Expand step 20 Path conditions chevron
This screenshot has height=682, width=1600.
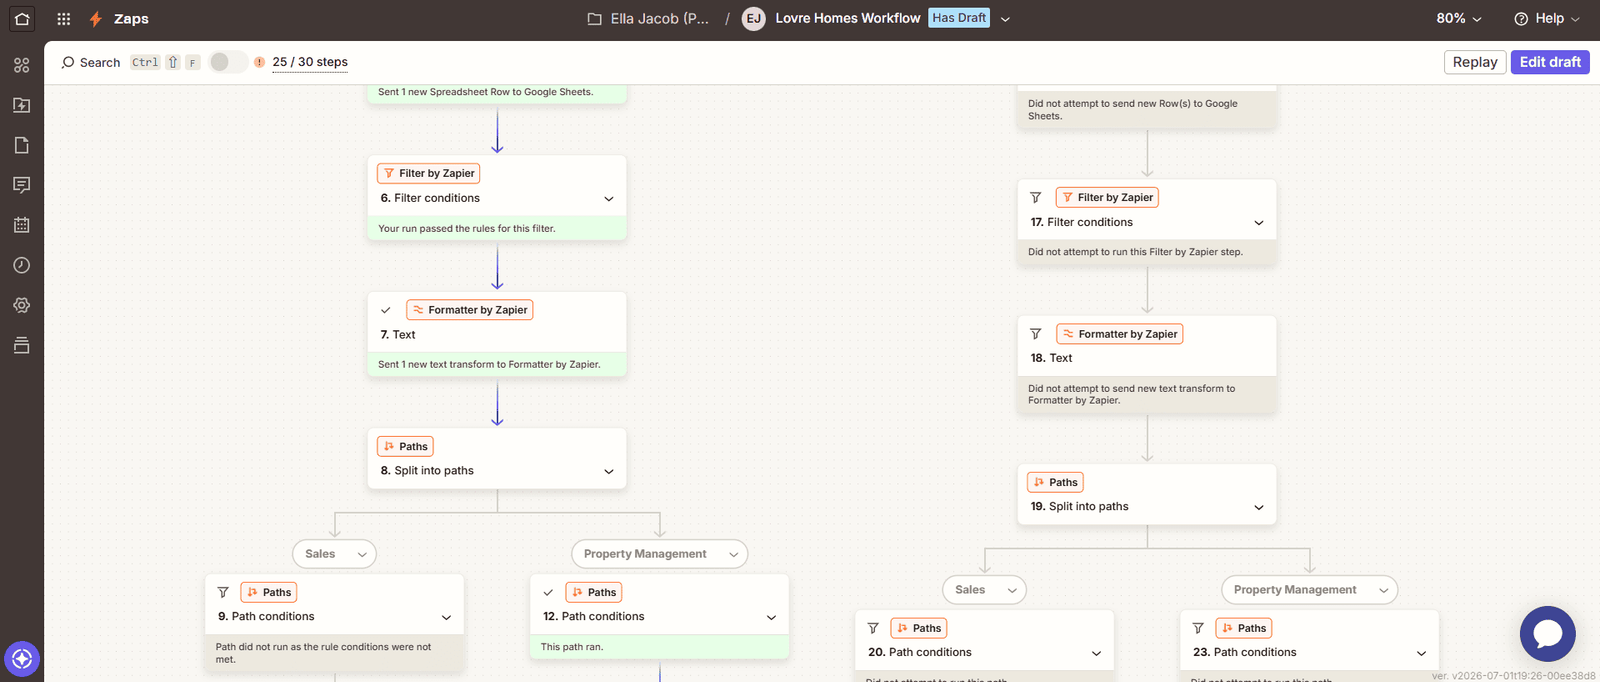pyautogui.click(x=1096, y=653)
